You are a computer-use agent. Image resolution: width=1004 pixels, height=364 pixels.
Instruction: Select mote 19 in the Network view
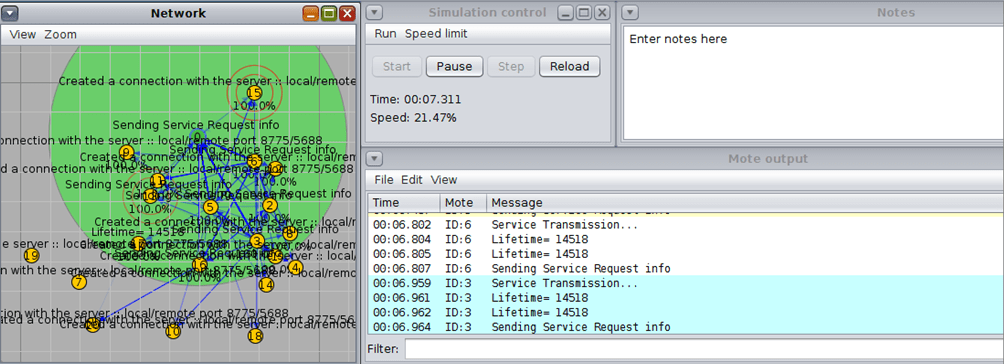31,255
